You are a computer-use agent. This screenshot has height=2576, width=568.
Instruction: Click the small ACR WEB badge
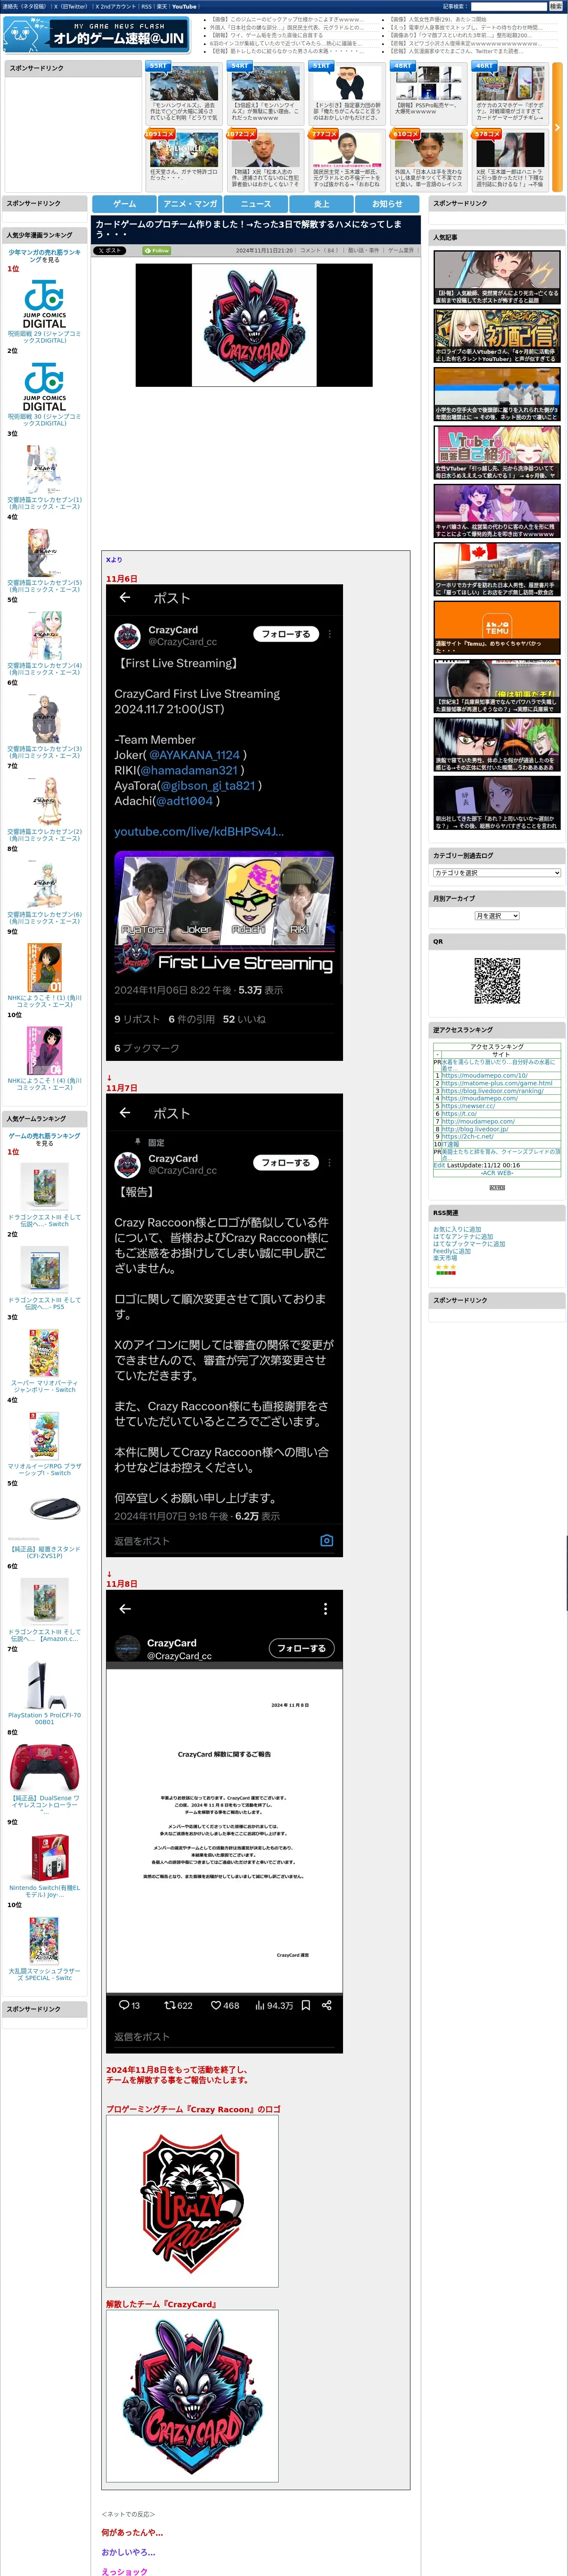[x=497, y=1187]
